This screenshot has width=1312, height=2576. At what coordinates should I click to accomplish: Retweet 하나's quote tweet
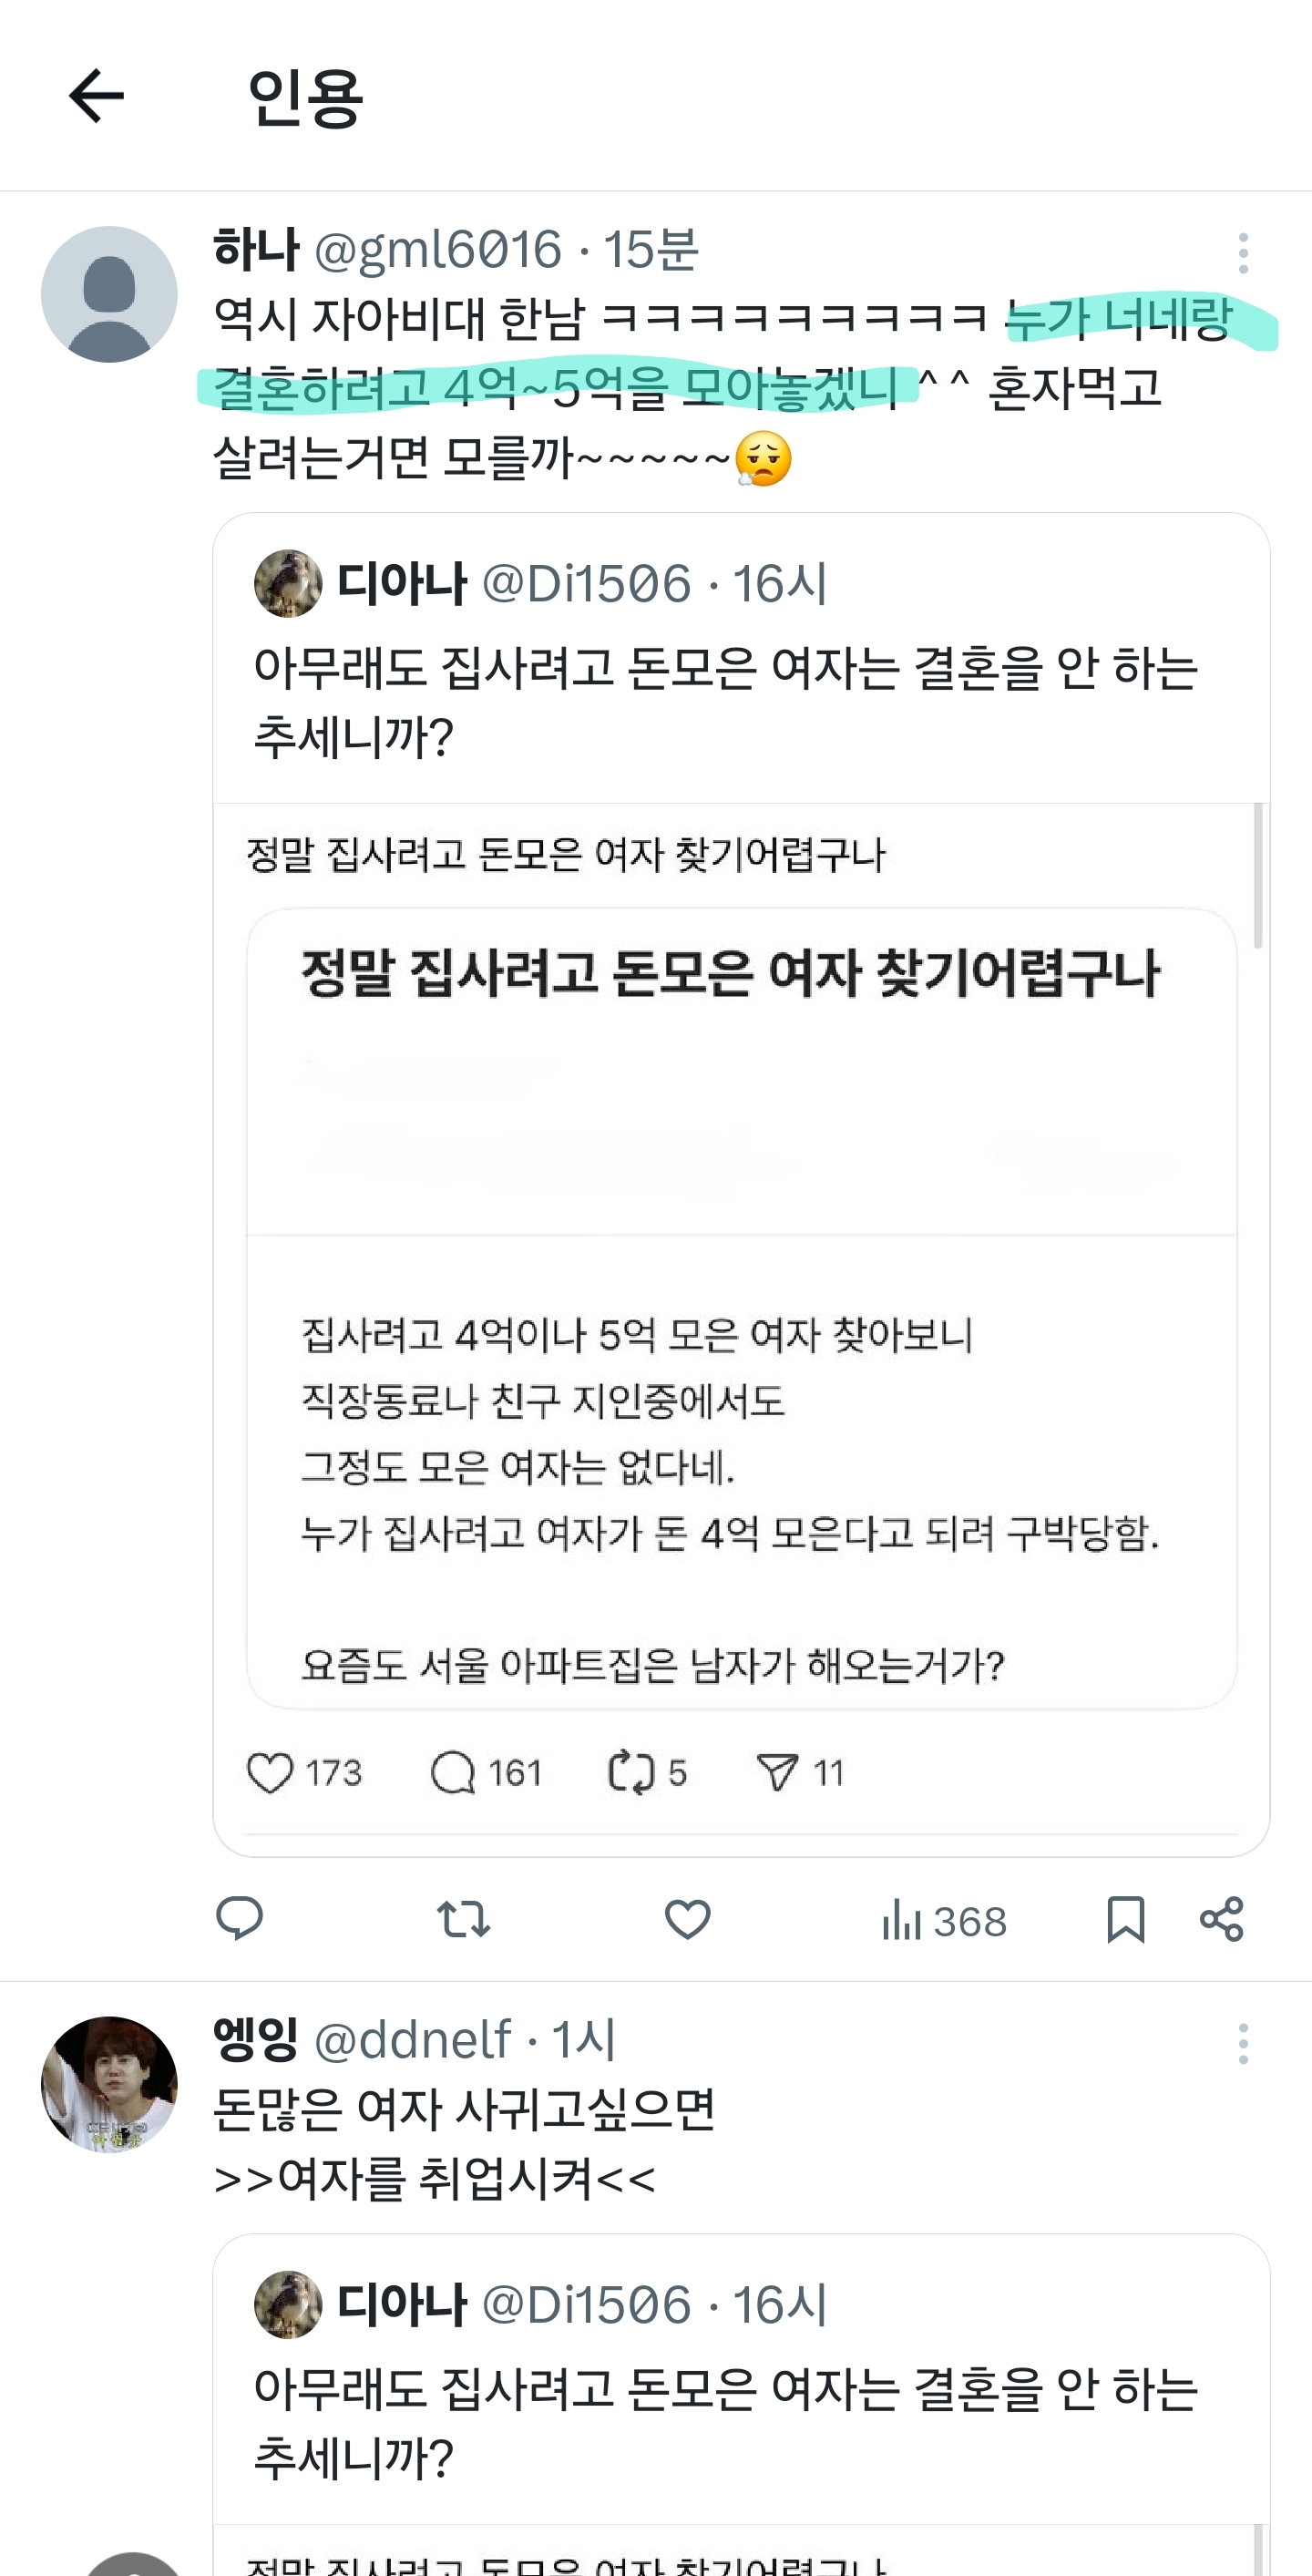pos(463,1919)
